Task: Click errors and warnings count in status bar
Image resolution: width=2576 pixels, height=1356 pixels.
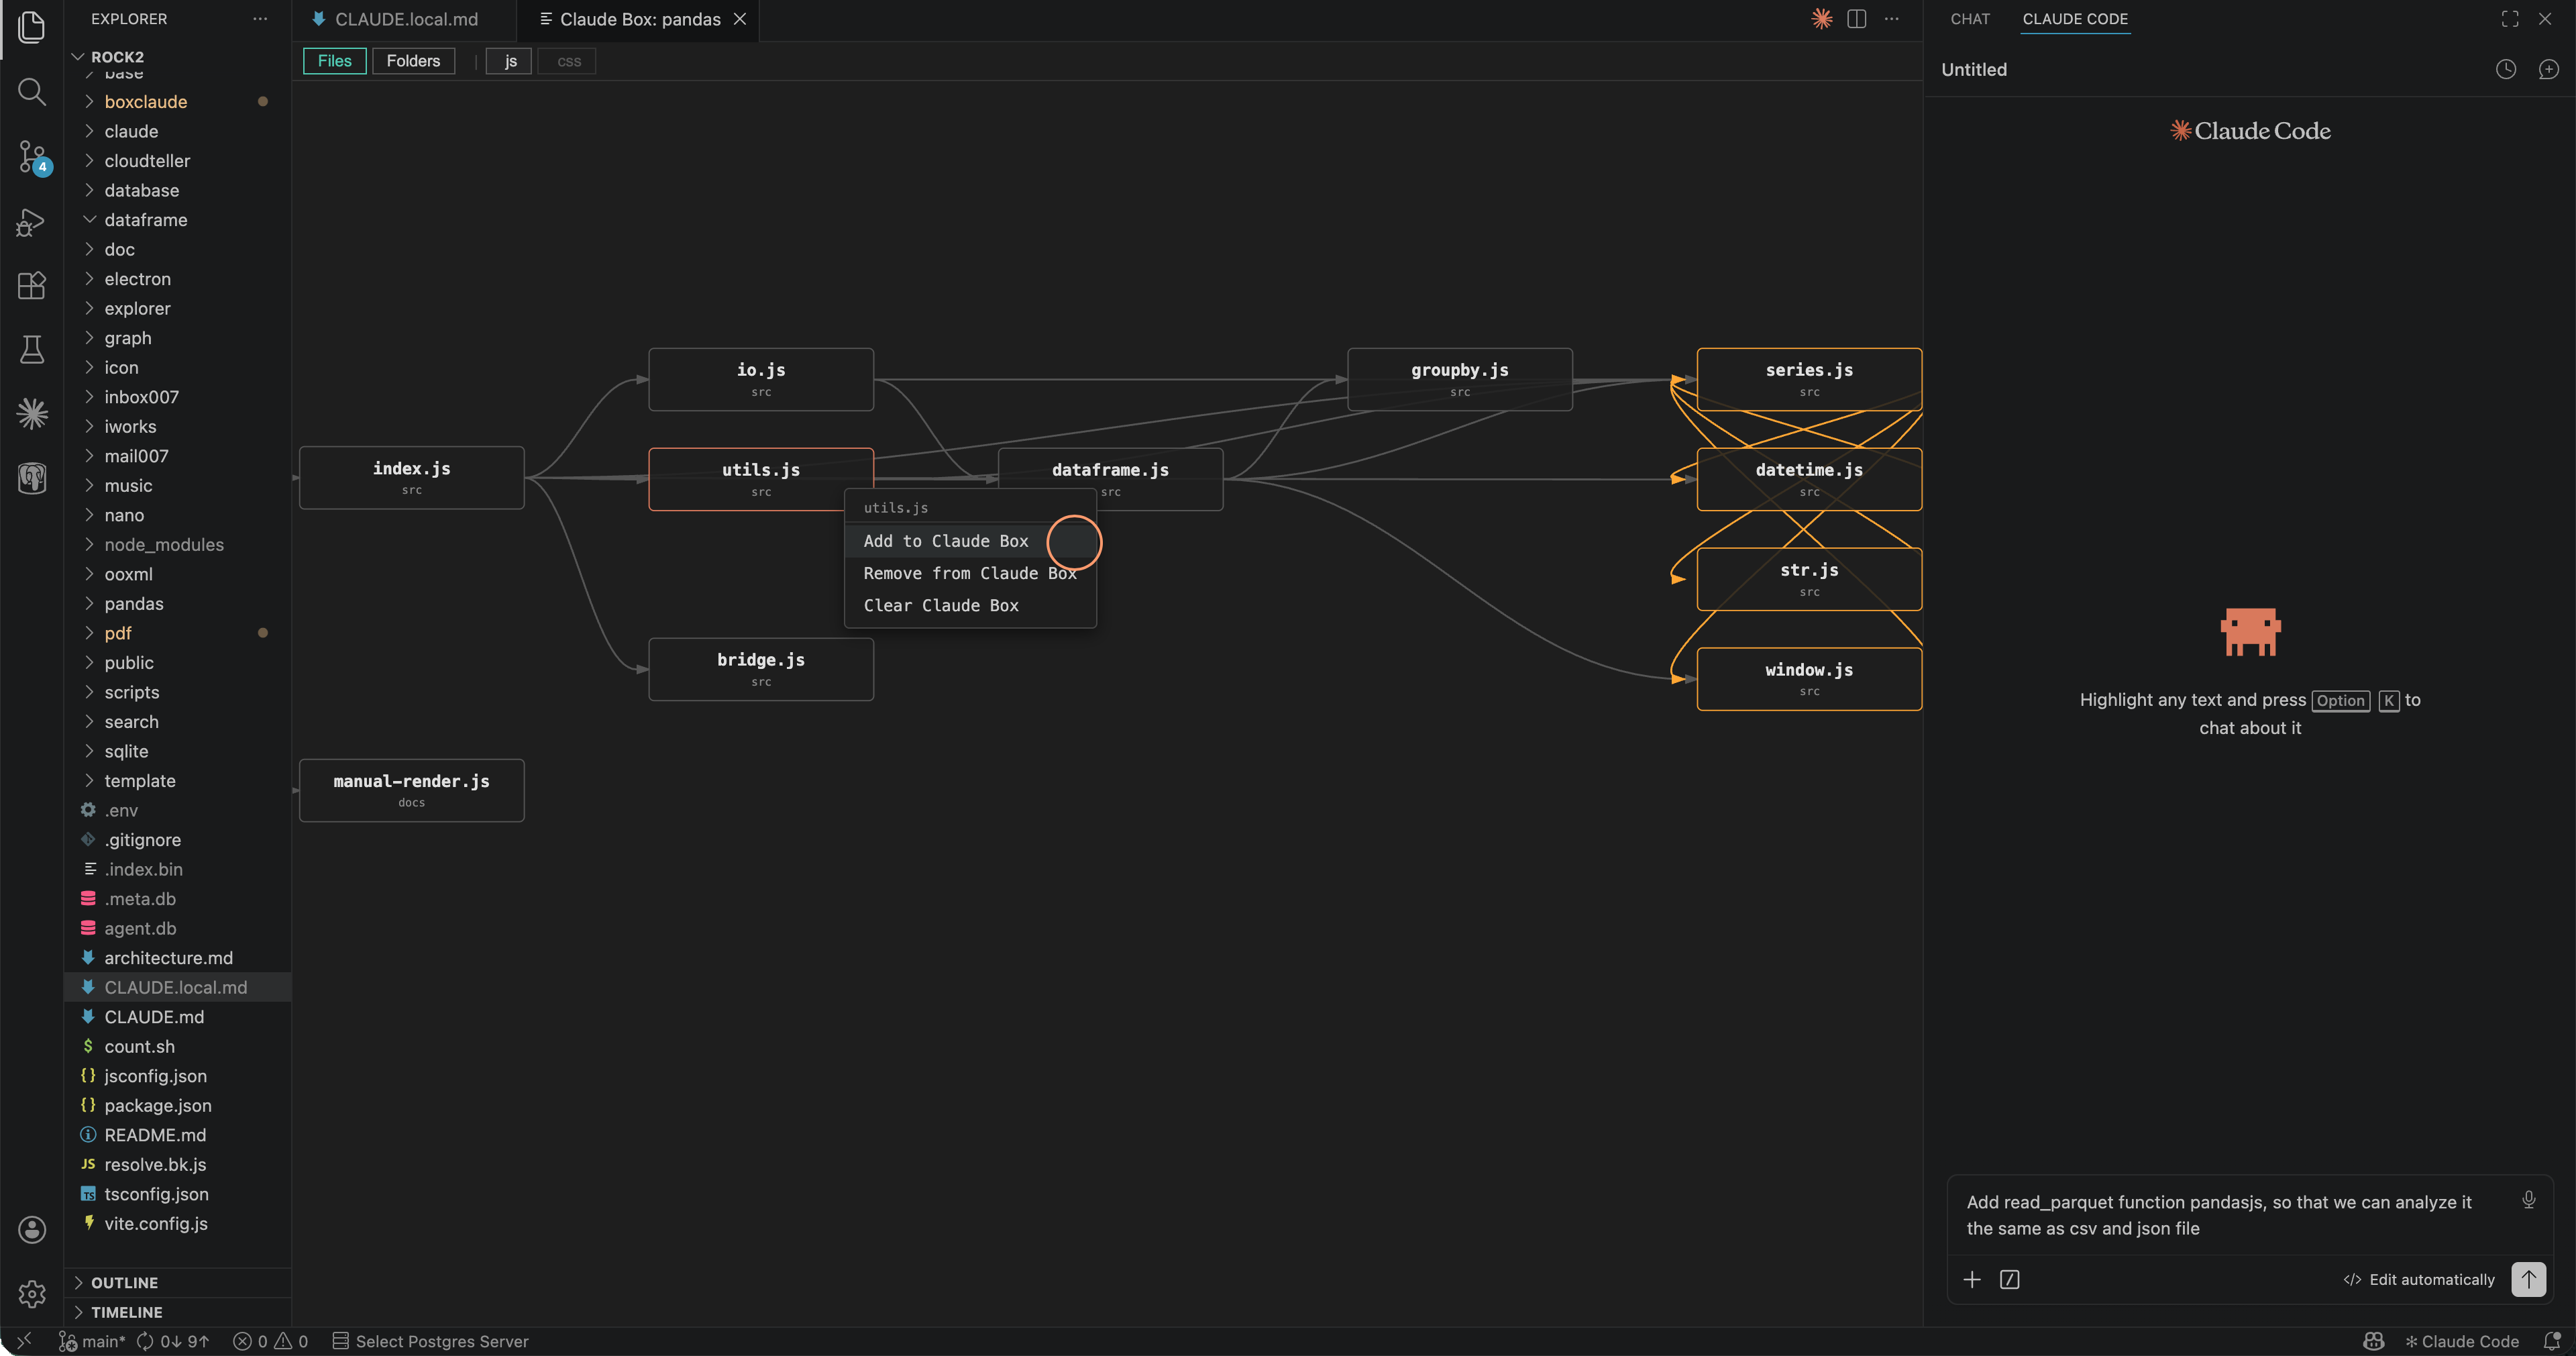Action: click(271, 1341)
